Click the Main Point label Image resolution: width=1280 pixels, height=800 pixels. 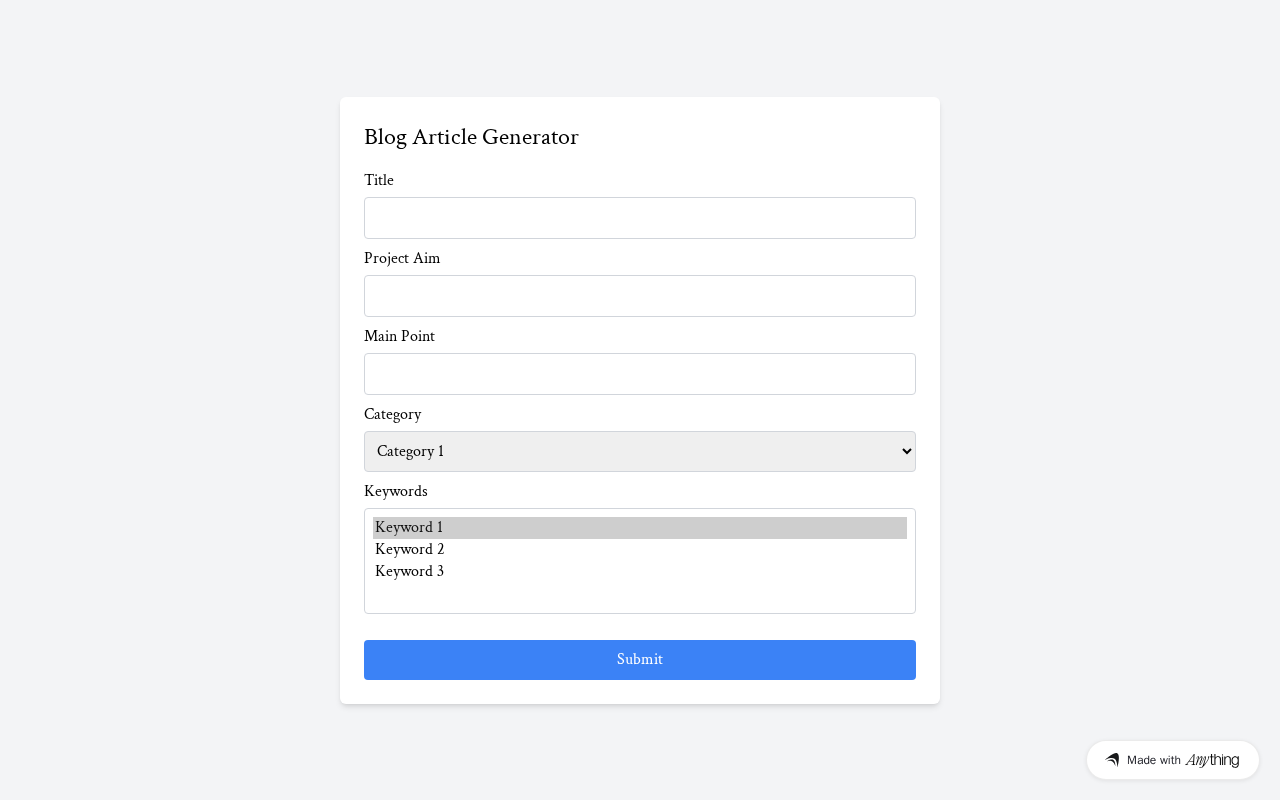pos(399,337)
